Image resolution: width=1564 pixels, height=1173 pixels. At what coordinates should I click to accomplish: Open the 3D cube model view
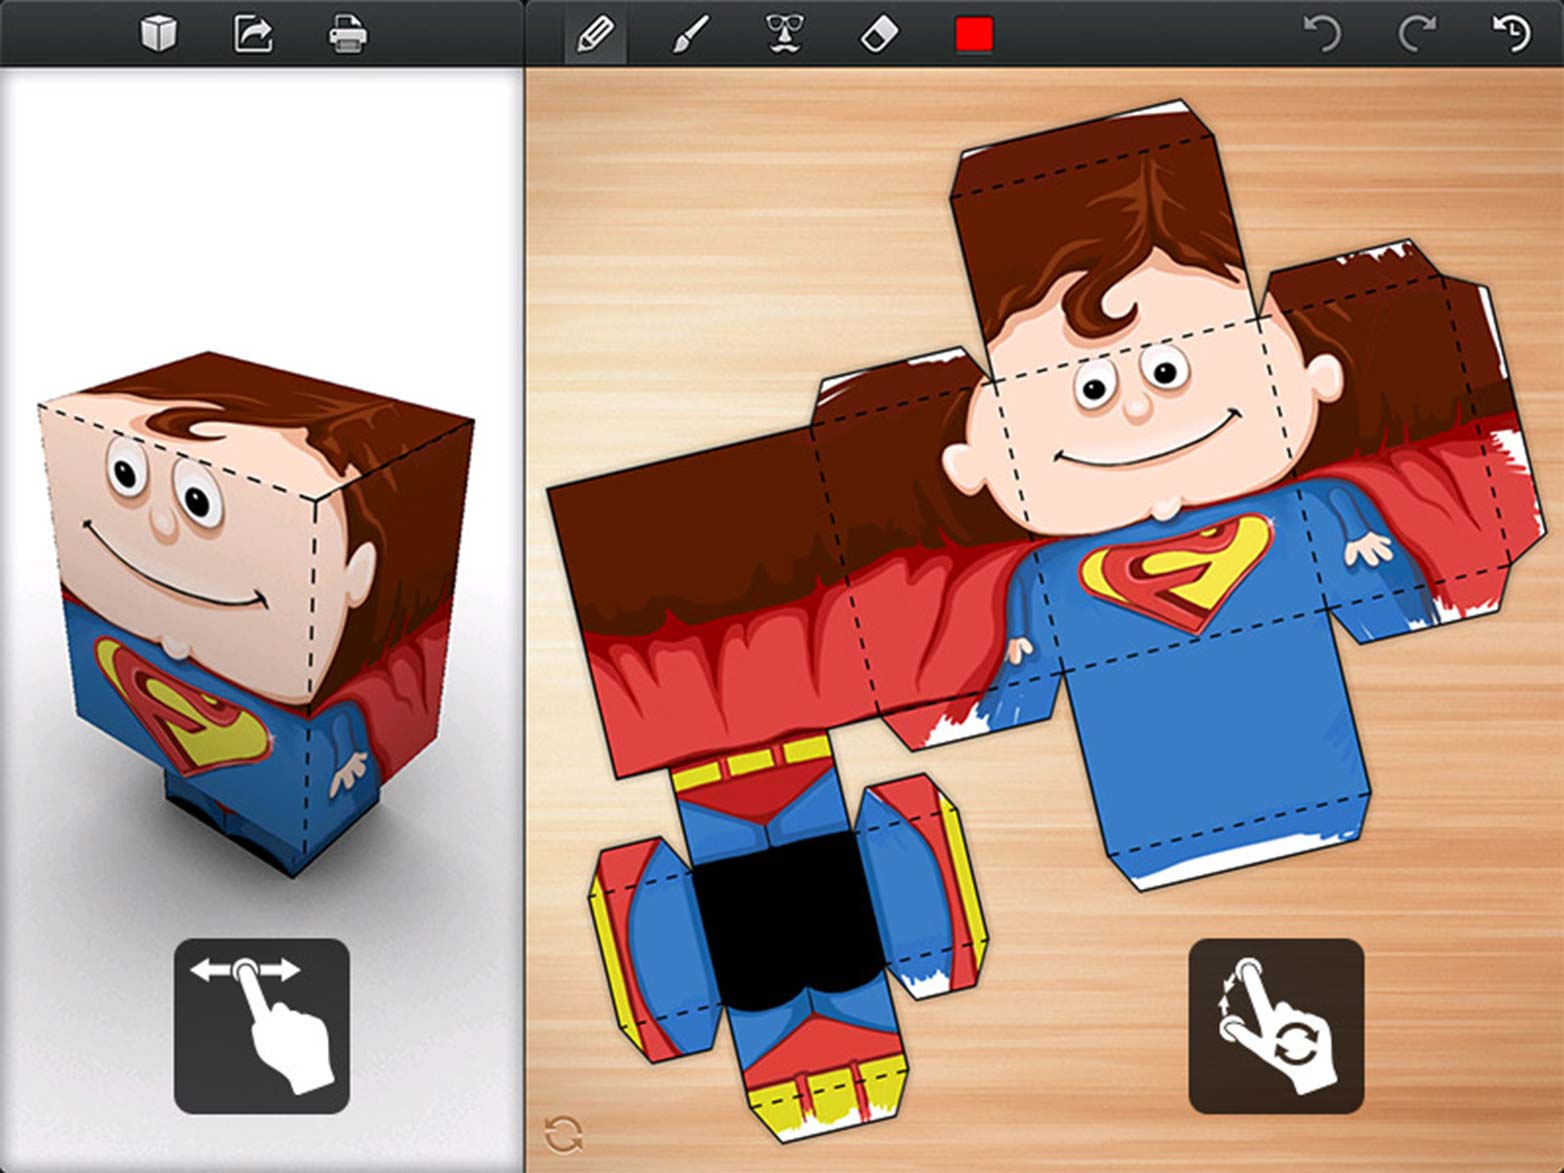click(158, 34)
